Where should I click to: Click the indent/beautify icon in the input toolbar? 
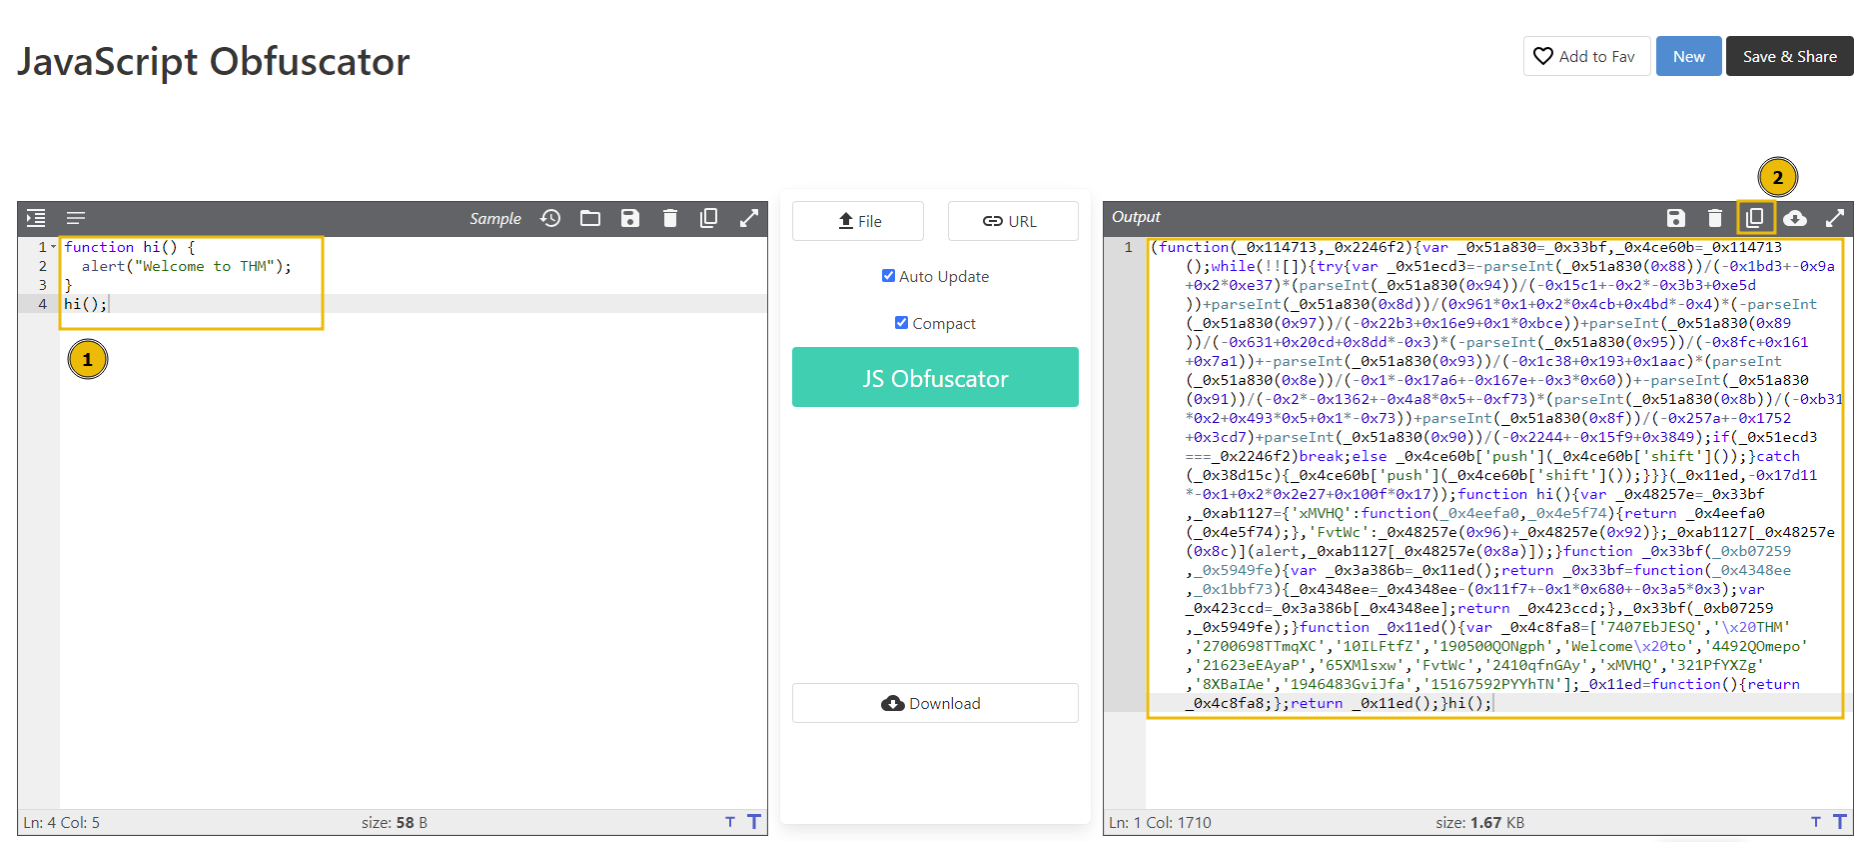tap(36, 218)
